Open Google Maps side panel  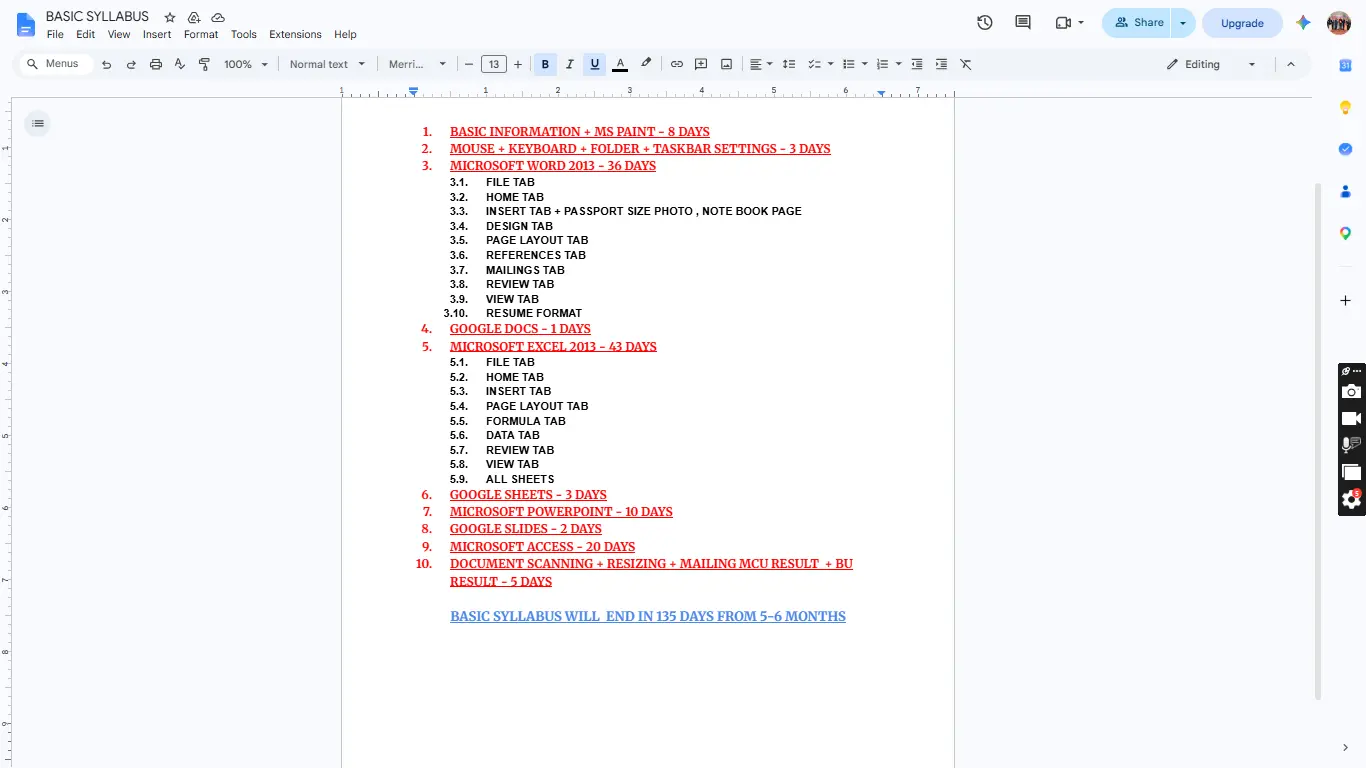point(1346,233)
